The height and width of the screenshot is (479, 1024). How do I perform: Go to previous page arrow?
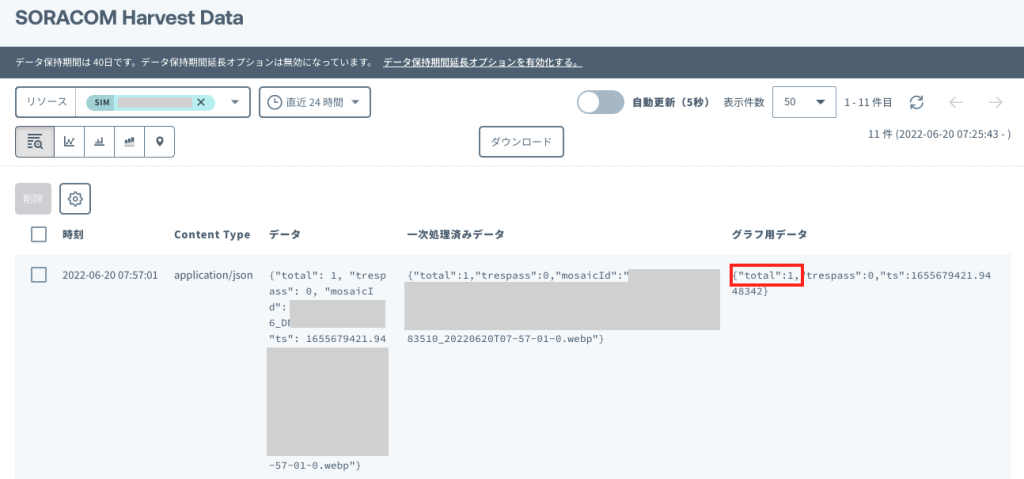coord(956,103)
